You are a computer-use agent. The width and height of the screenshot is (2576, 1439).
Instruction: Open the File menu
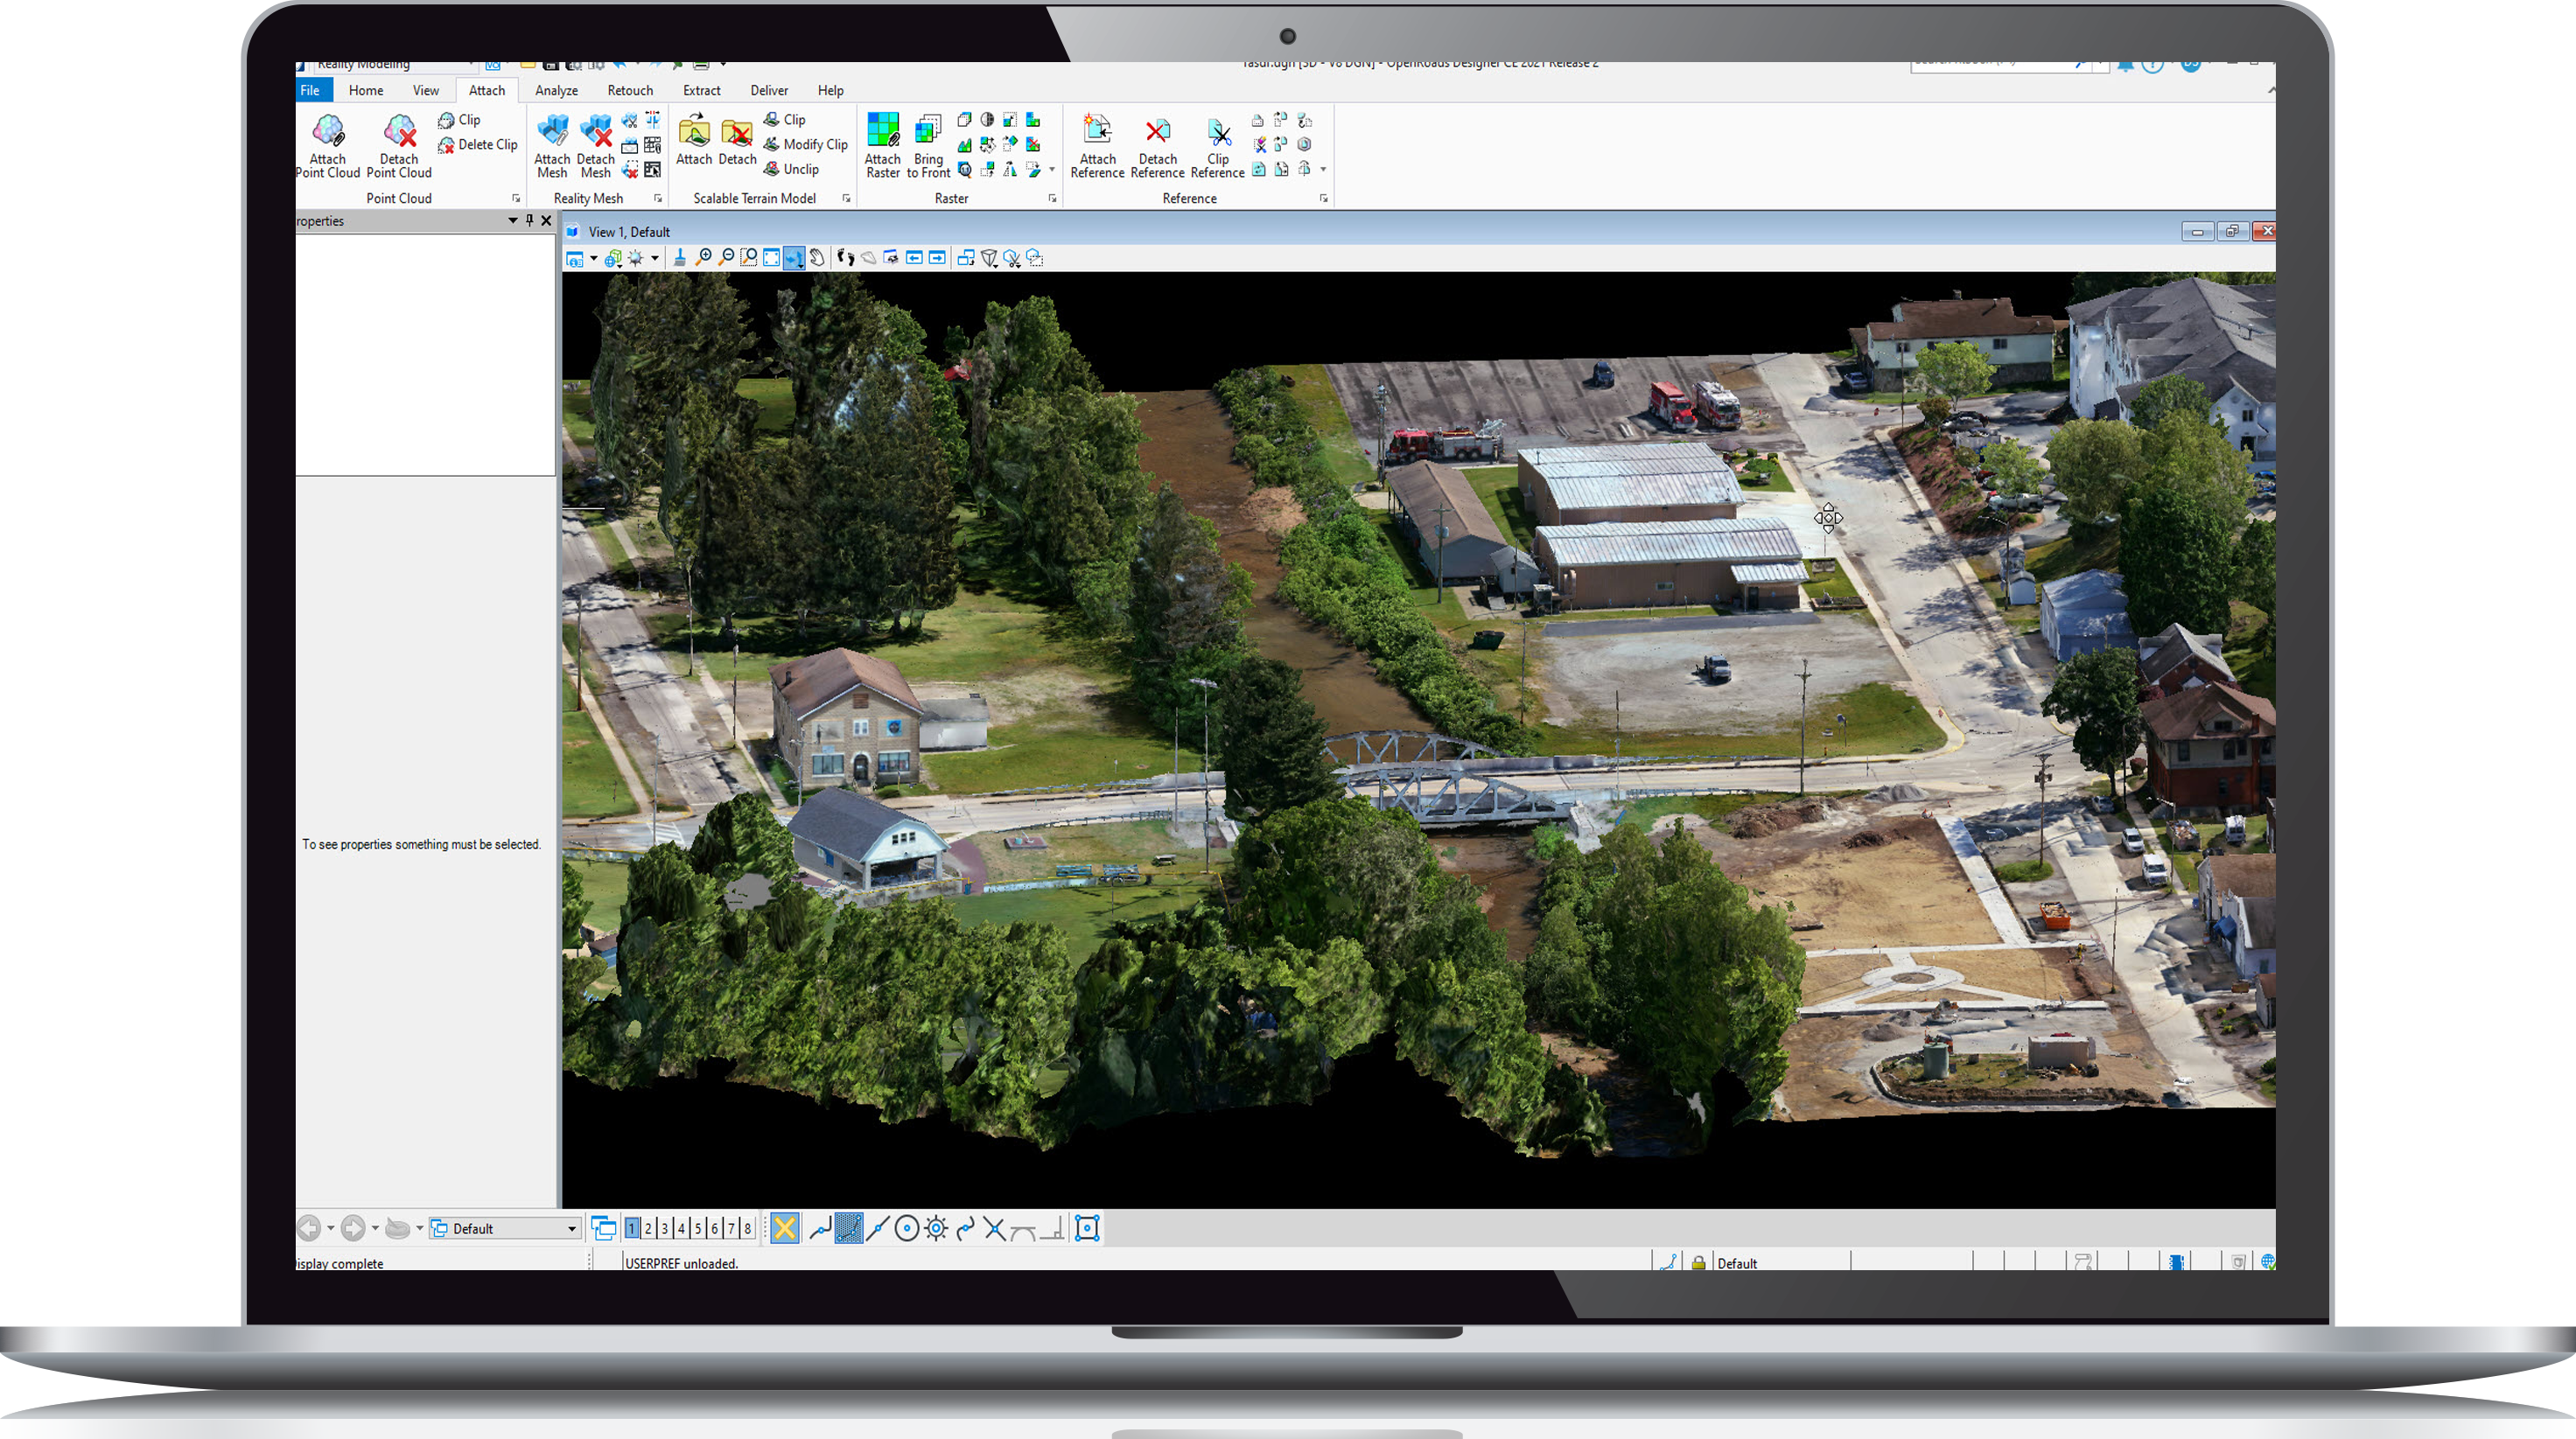pyautogui.click(x=311, y=90)
